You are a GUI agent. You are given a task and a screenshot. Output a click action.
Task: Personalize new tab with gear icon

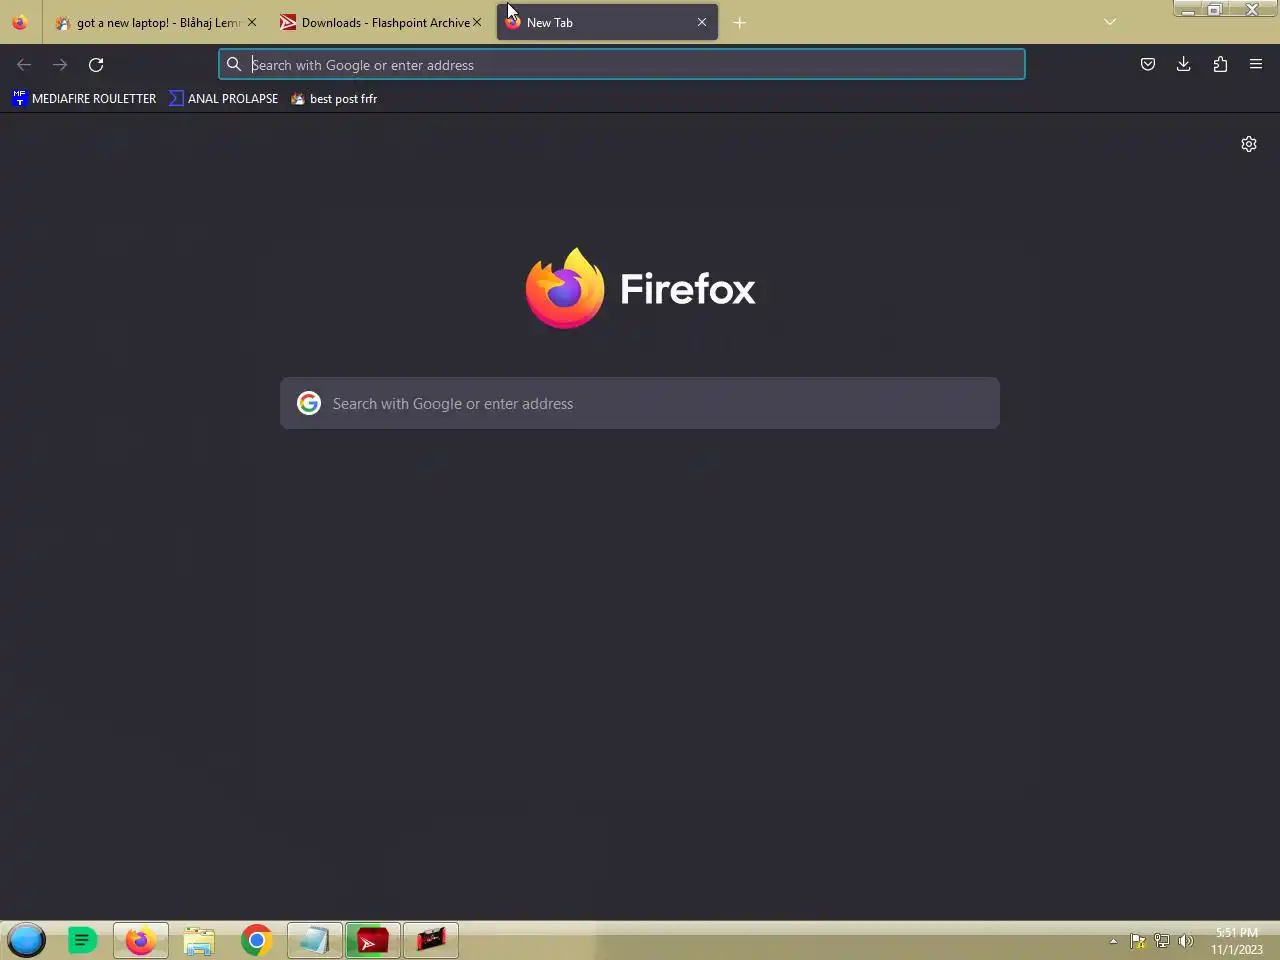pyautogui.click(x=1249, y=144)
